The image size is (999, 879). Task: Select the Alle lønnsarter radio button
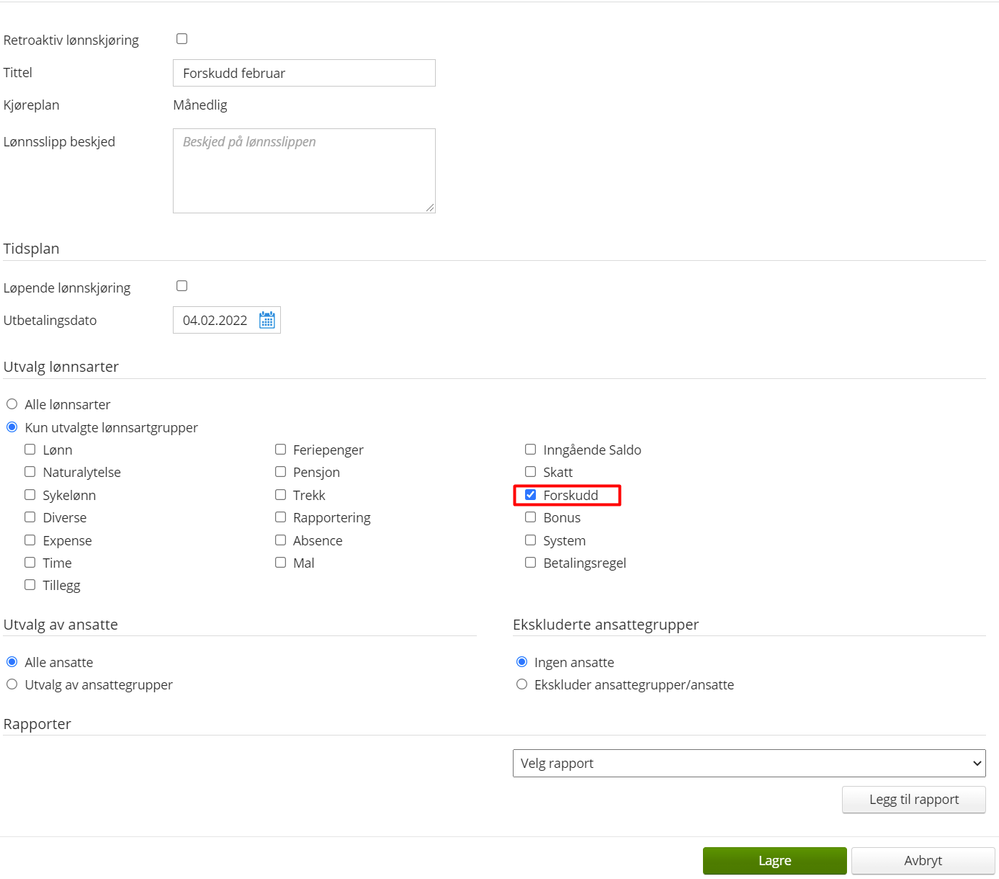(x=11, y=404)
